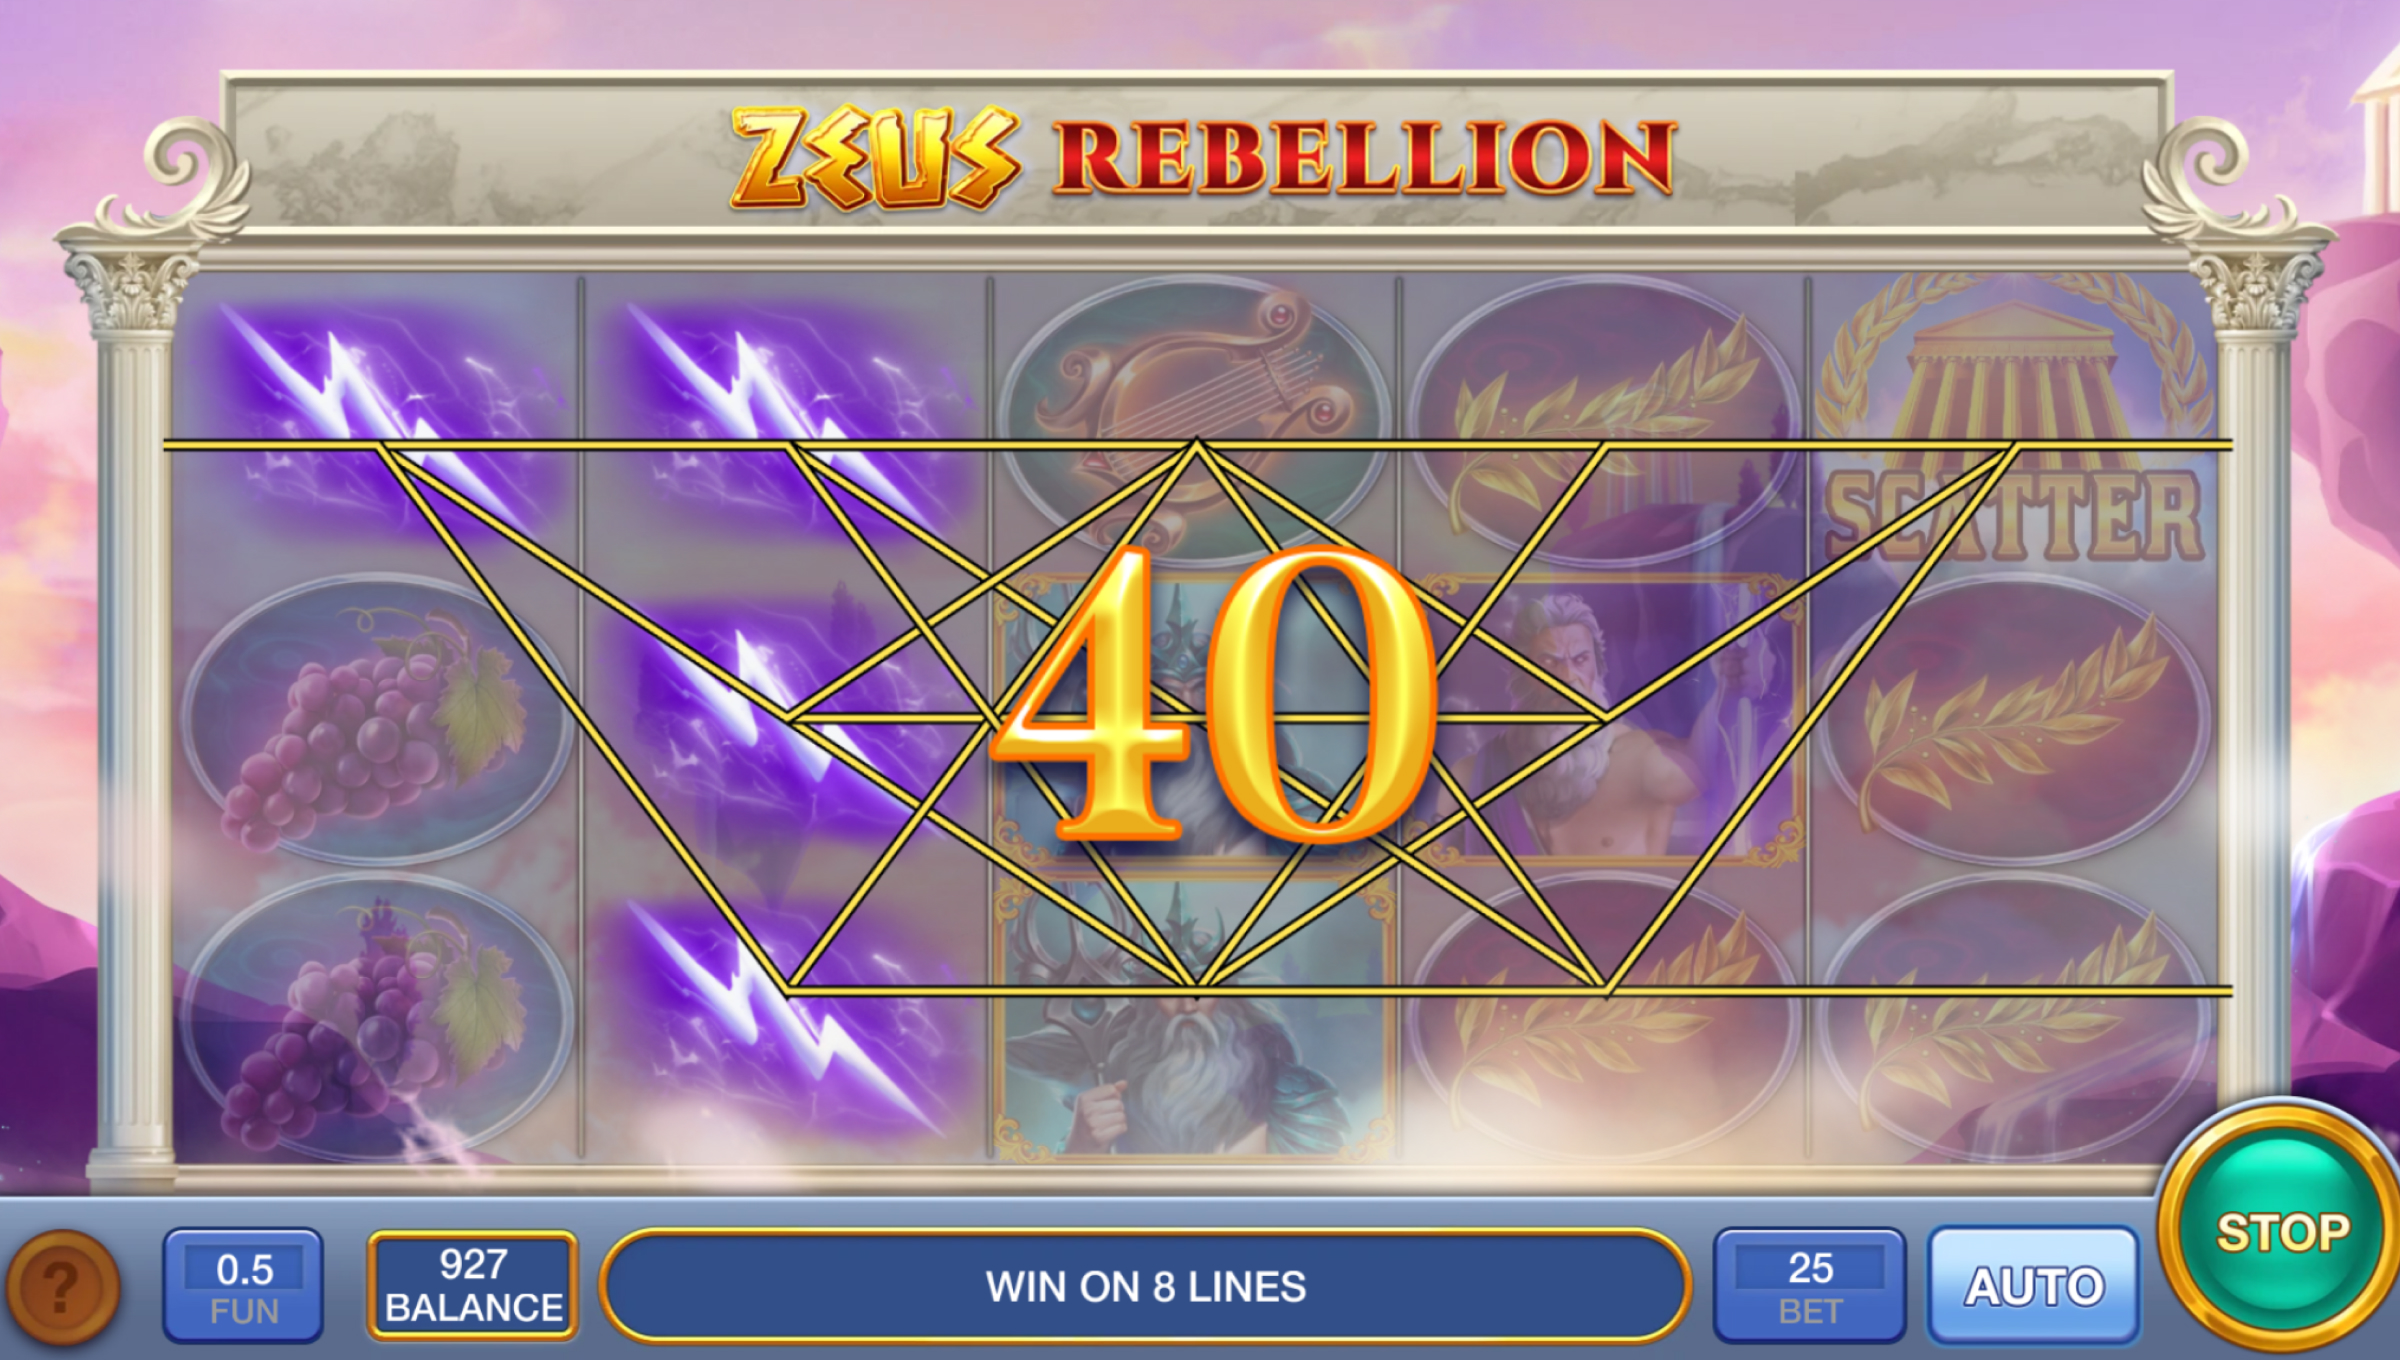This screenshot has height=1360, width=2400.
Task: Click the Zeus Rebellion title logo
Action: pos(1202,158)
